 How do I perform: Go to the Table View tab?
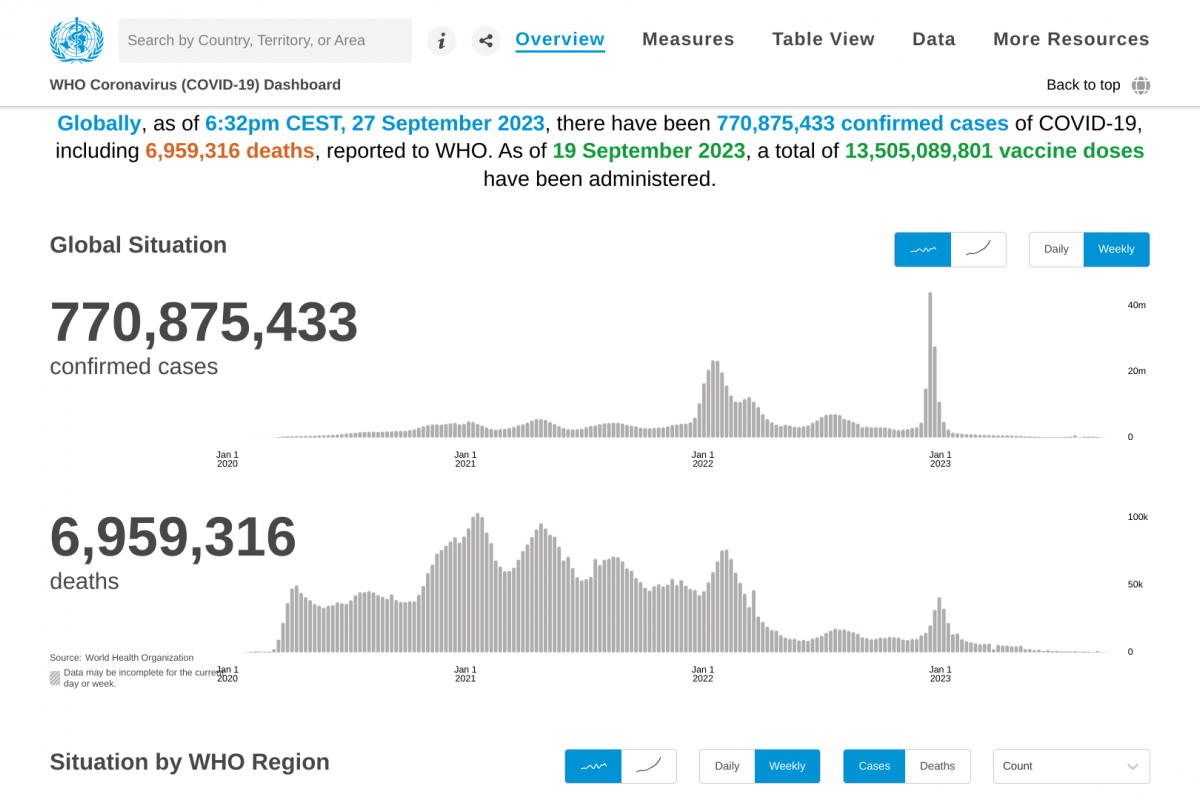[823, 40]
